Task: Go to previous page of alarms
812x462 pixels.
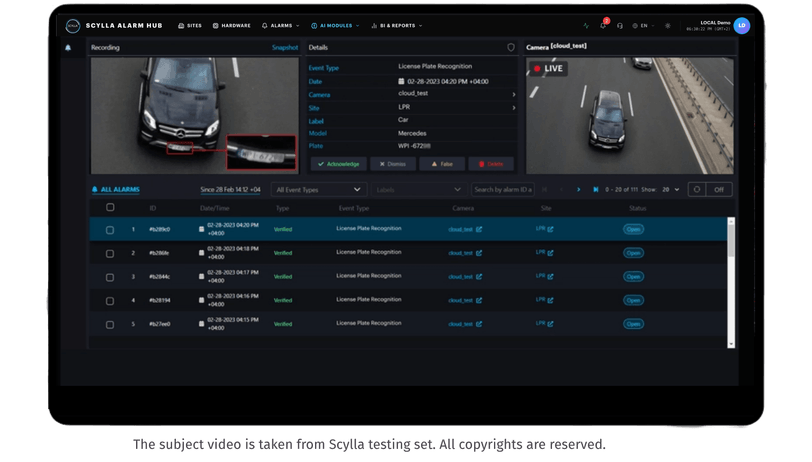Action: [x=561, y=190]
